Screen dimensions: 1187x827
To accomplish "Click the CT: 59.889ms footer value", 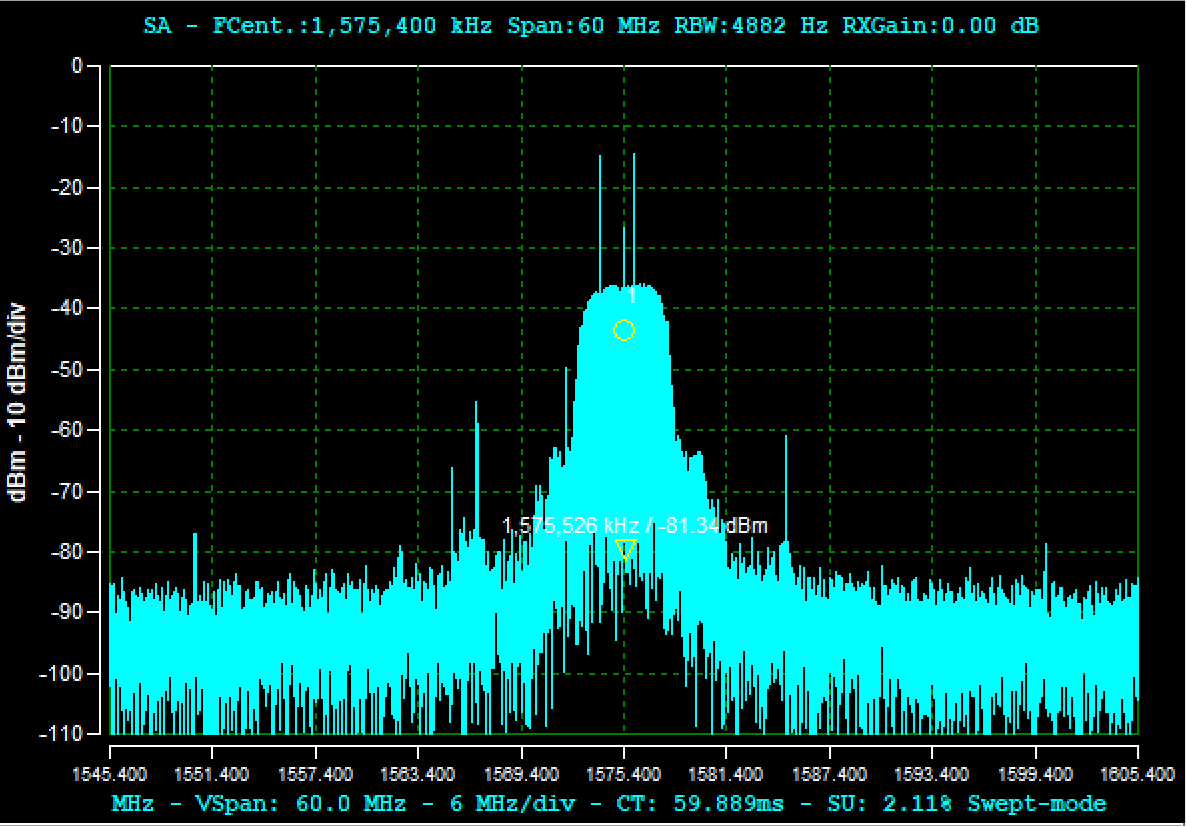I will point(699,804).
